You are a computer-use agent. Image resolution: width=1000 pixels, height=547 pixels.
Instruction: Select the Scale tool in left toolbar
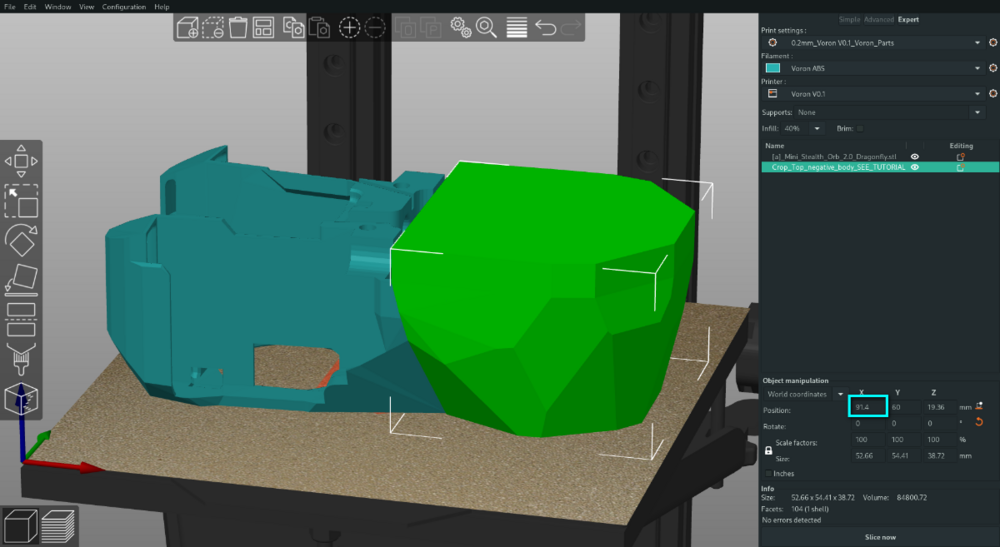21,201
